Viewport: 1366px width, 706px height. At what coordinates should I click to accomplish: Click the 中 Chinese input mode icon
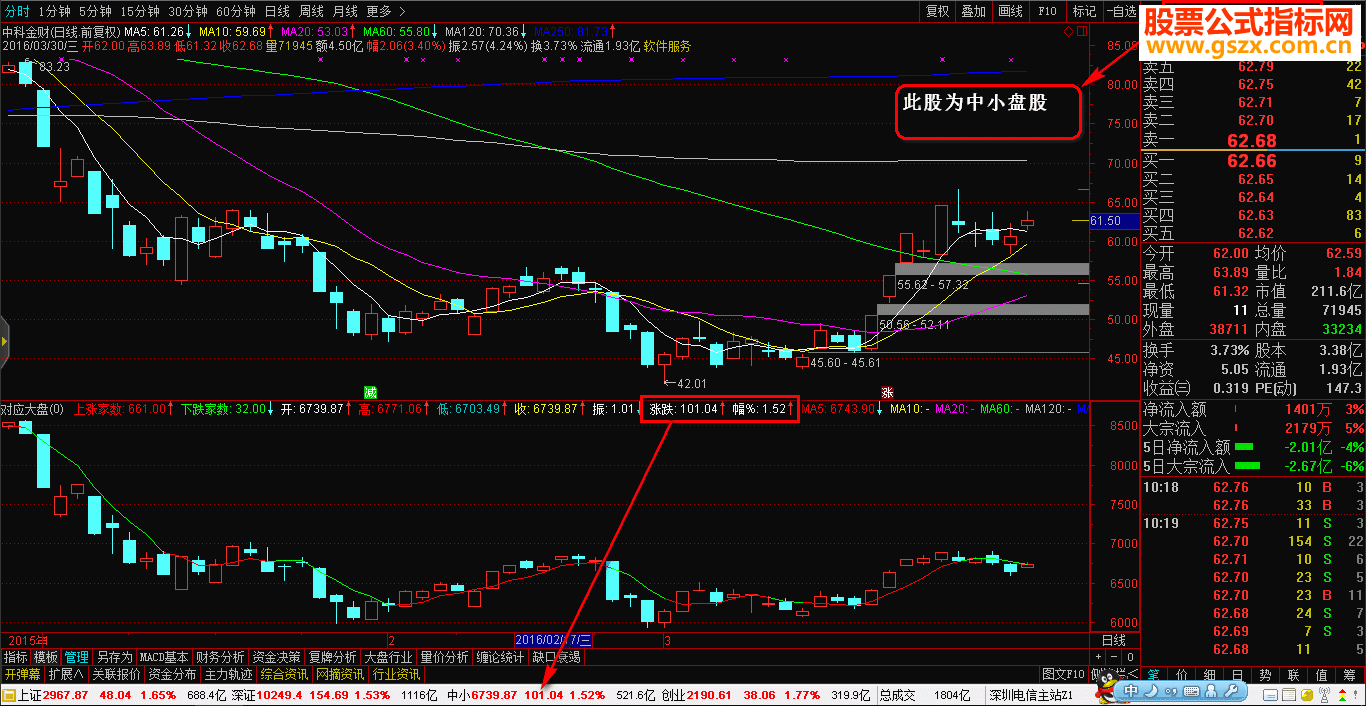coord(1131,691)
